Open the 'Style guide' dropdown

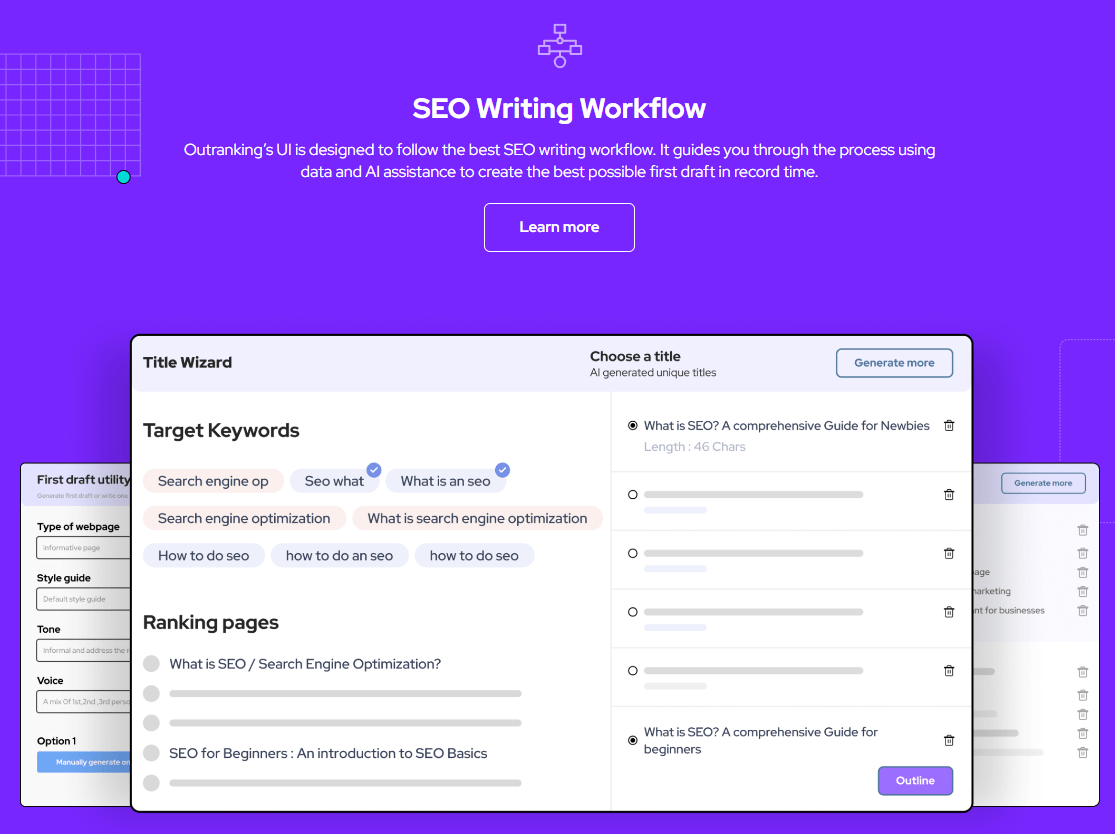84,599
